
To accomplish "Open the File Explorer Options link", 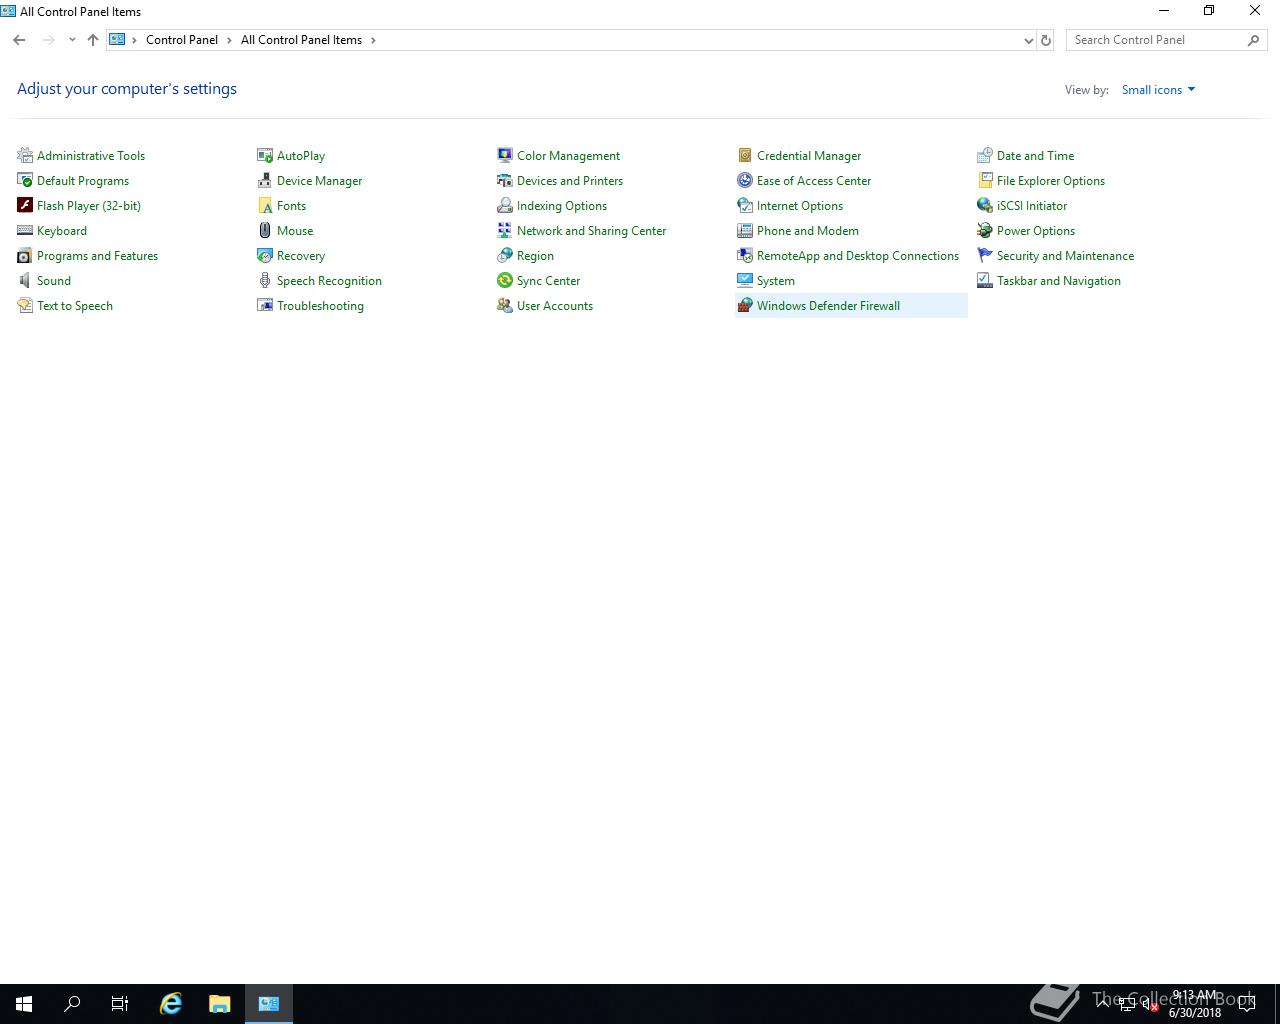I will (x=1050, y=180).
